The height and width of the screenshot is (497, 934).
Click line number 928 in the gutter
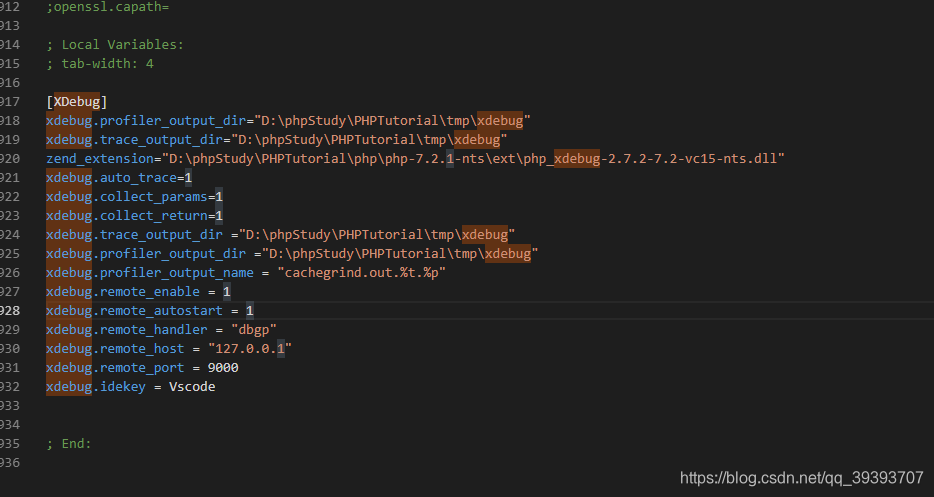pos(10,310)
